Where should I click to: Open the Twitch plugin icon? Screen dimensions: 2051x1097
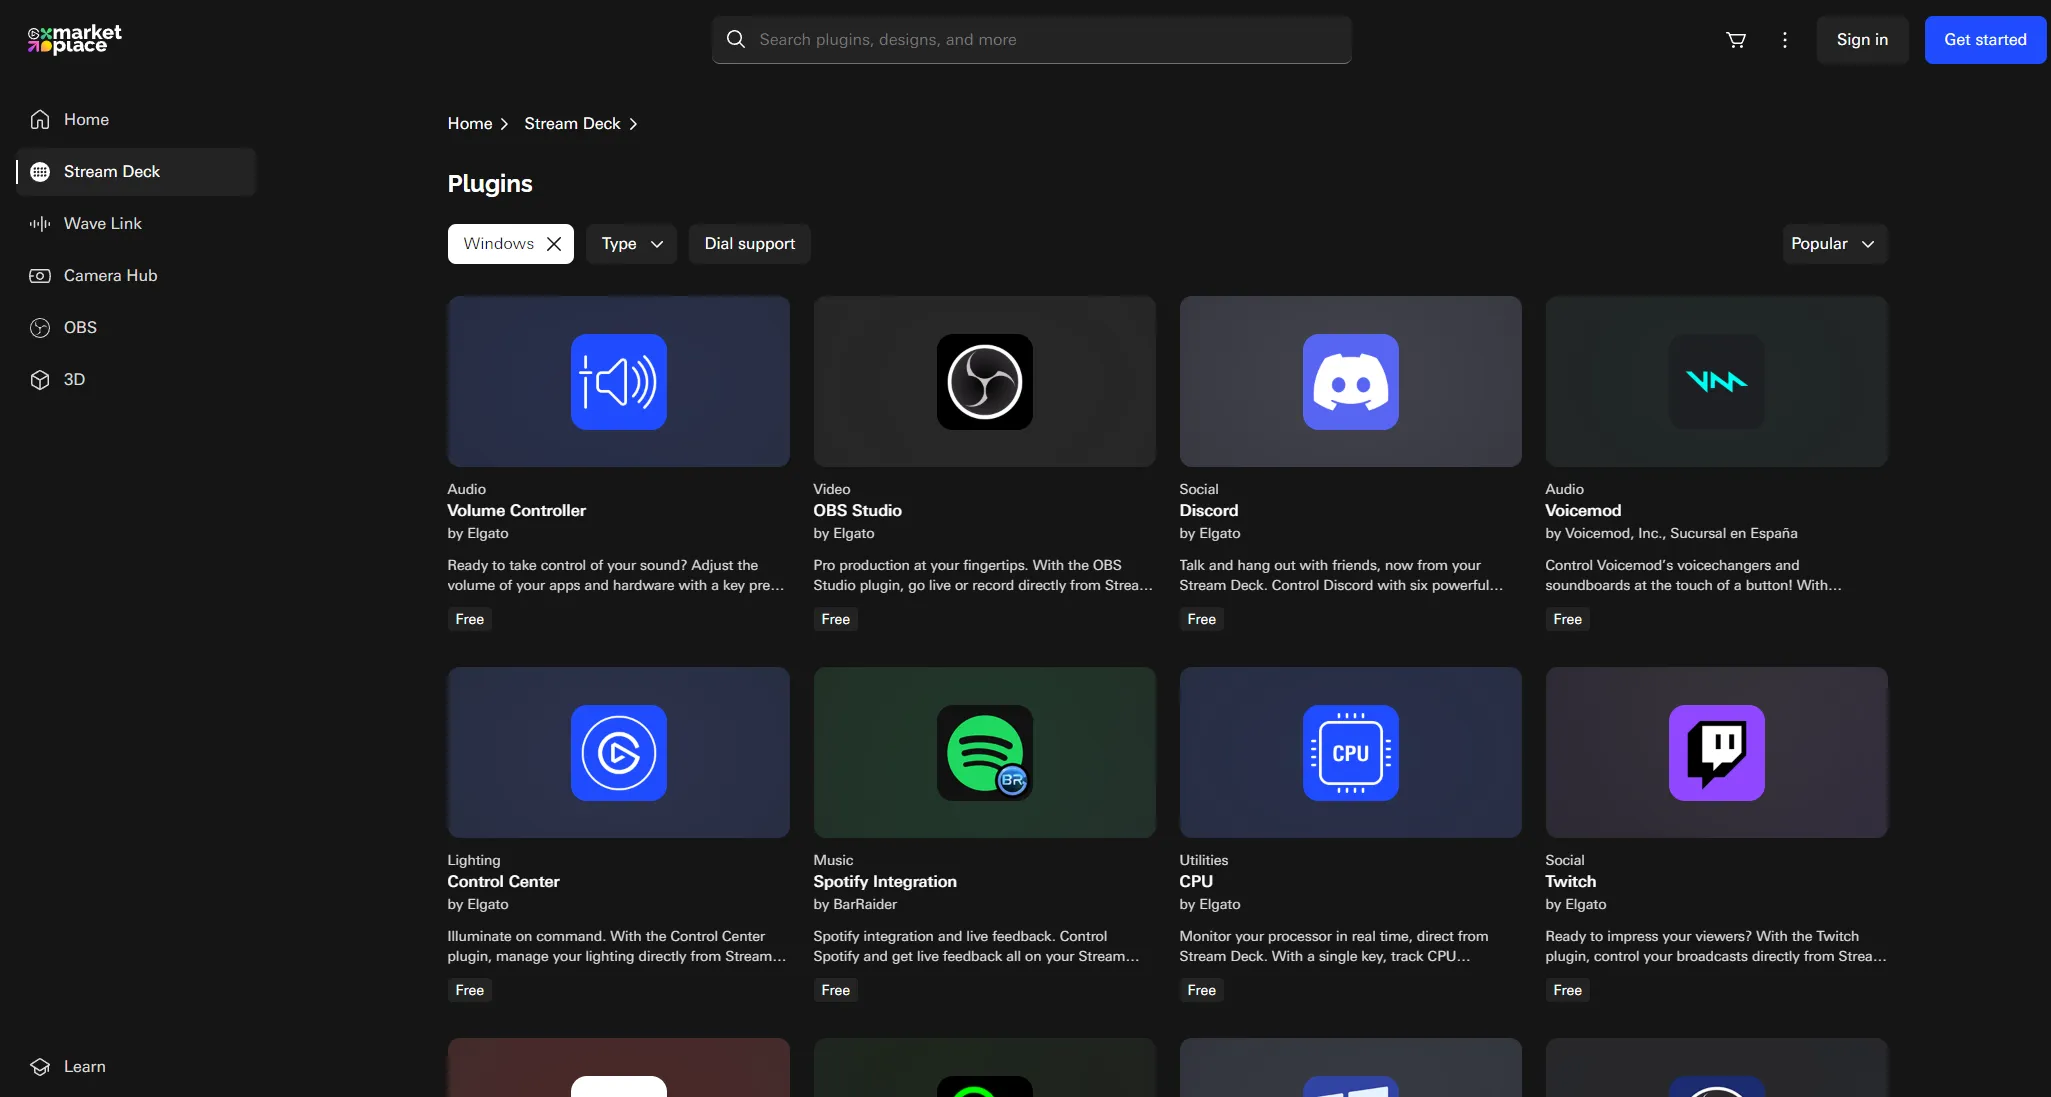point(1716,753)
